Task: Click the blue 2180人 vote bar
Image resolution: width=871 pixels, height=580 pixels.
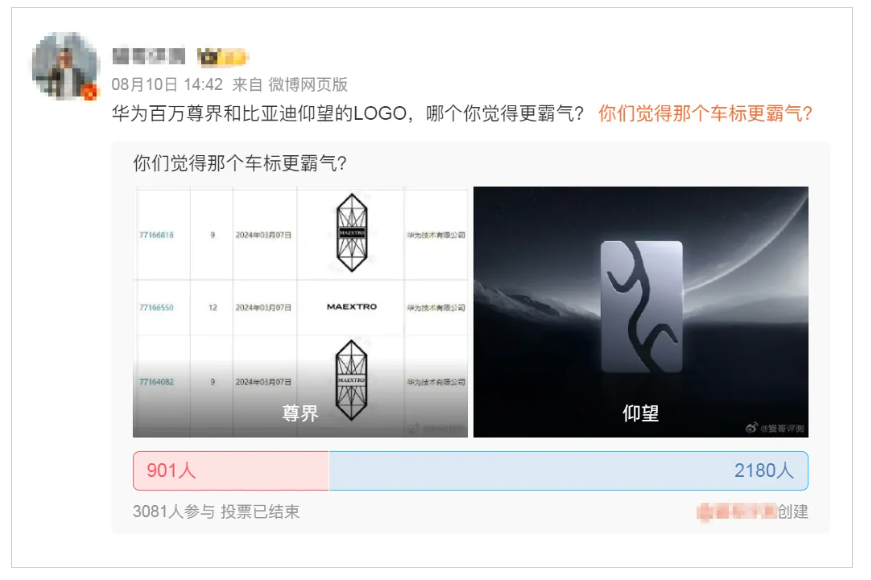Action: click(x=568, y=471)
